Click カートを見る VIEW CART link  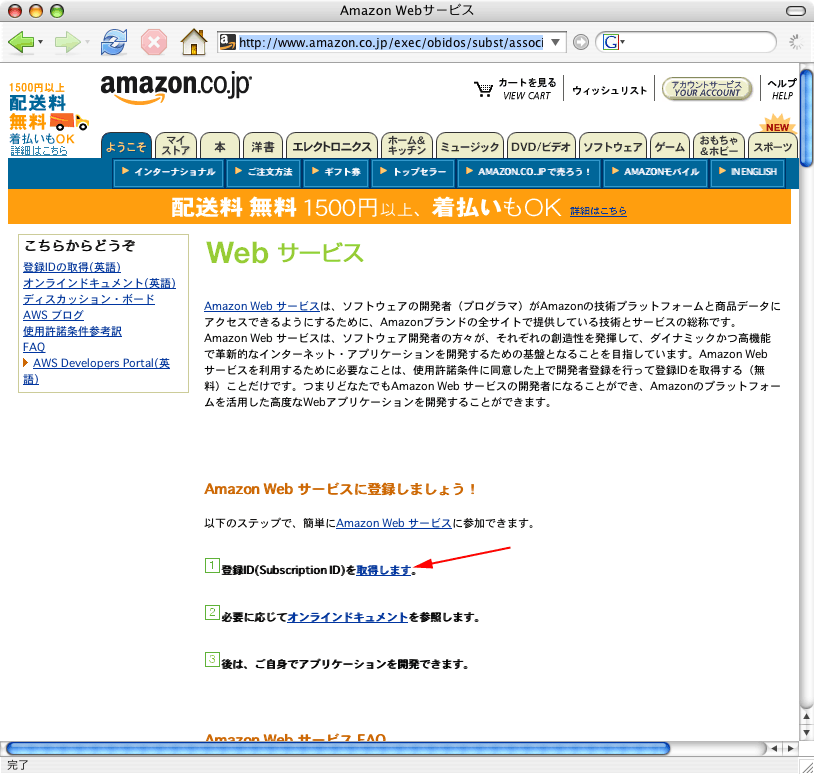(527, 89)
